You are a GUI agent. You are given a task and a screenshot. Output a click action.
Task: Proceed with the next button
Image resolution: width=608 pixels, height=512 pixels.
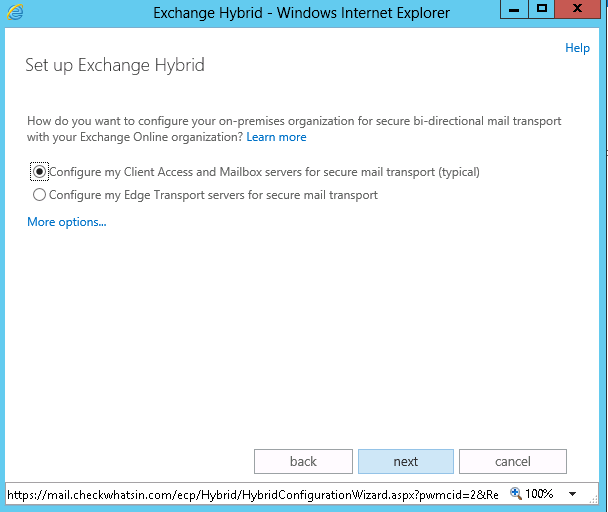(x=406, y=461)
